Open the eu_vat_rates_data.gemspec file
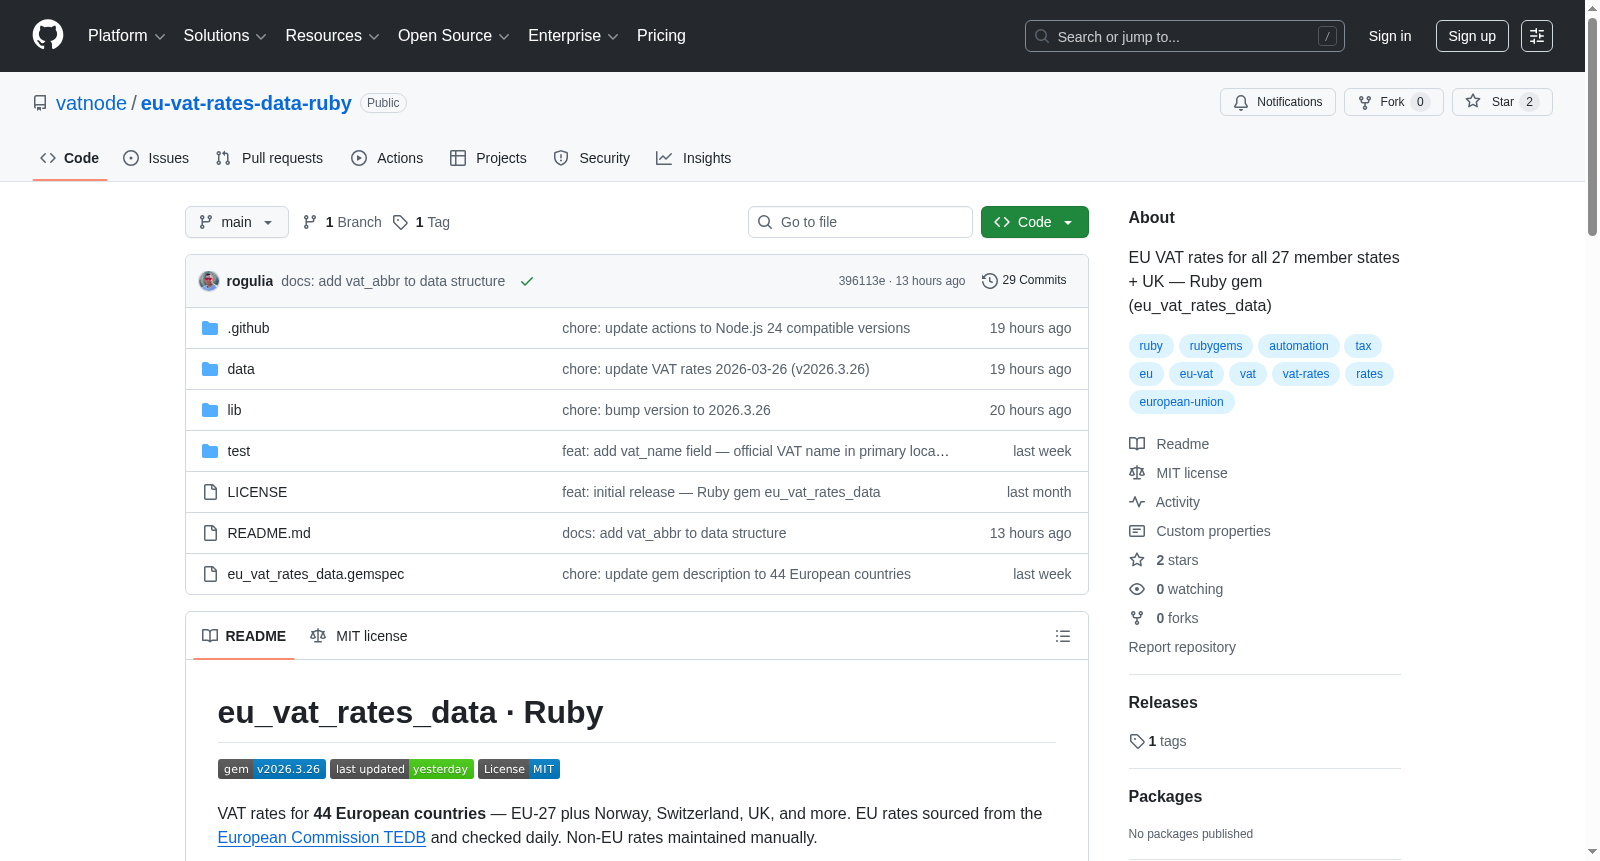This screenshot has width=1600, height=861. click(316, 574)
